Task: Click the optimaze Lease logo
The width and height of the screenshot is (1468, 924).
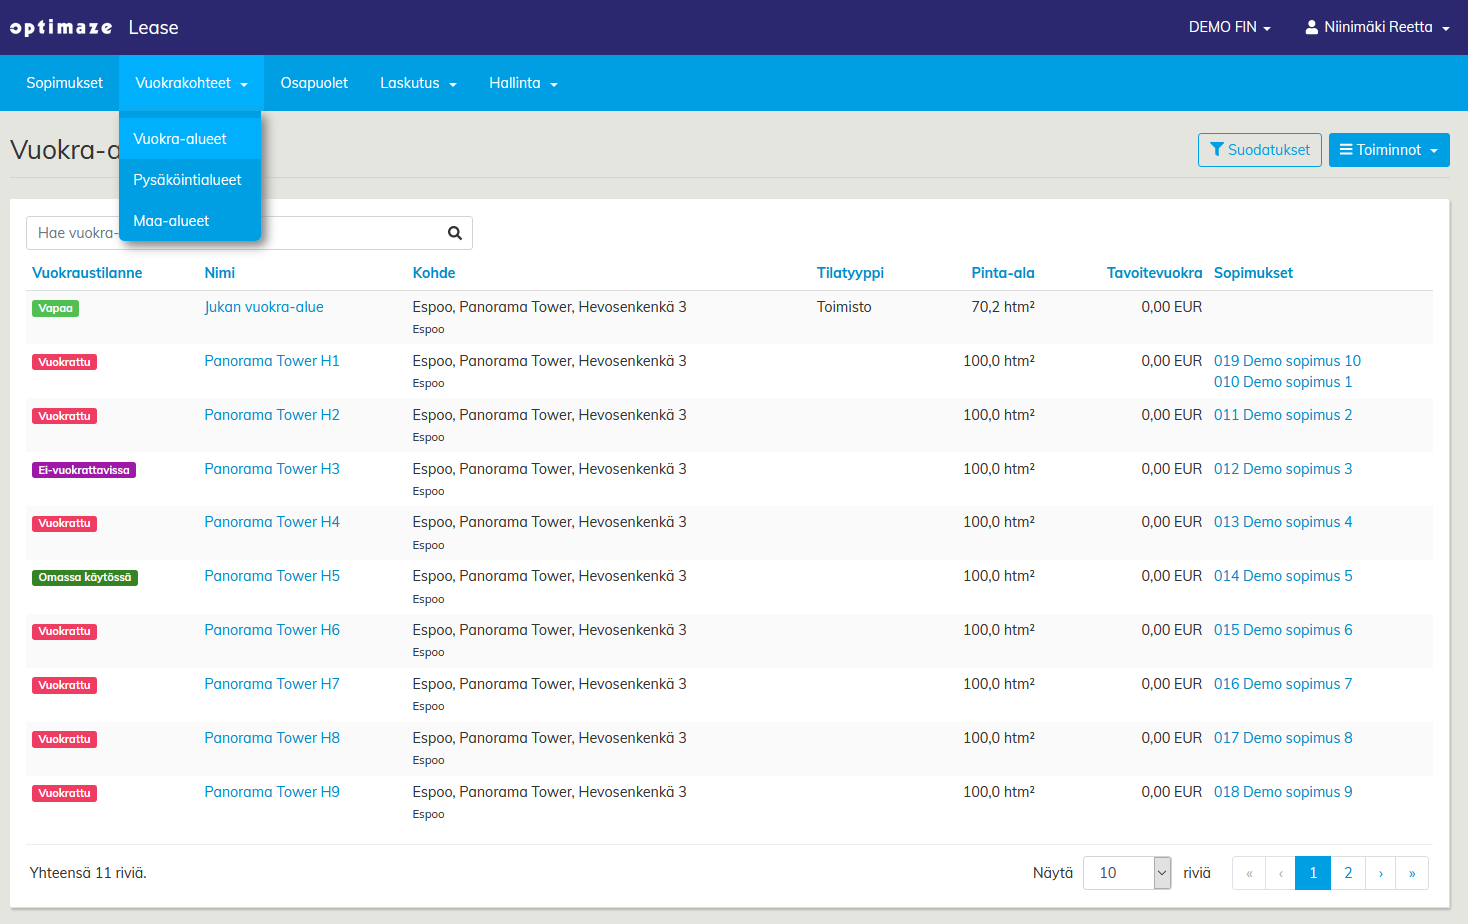Action: (x=94, y=27)
